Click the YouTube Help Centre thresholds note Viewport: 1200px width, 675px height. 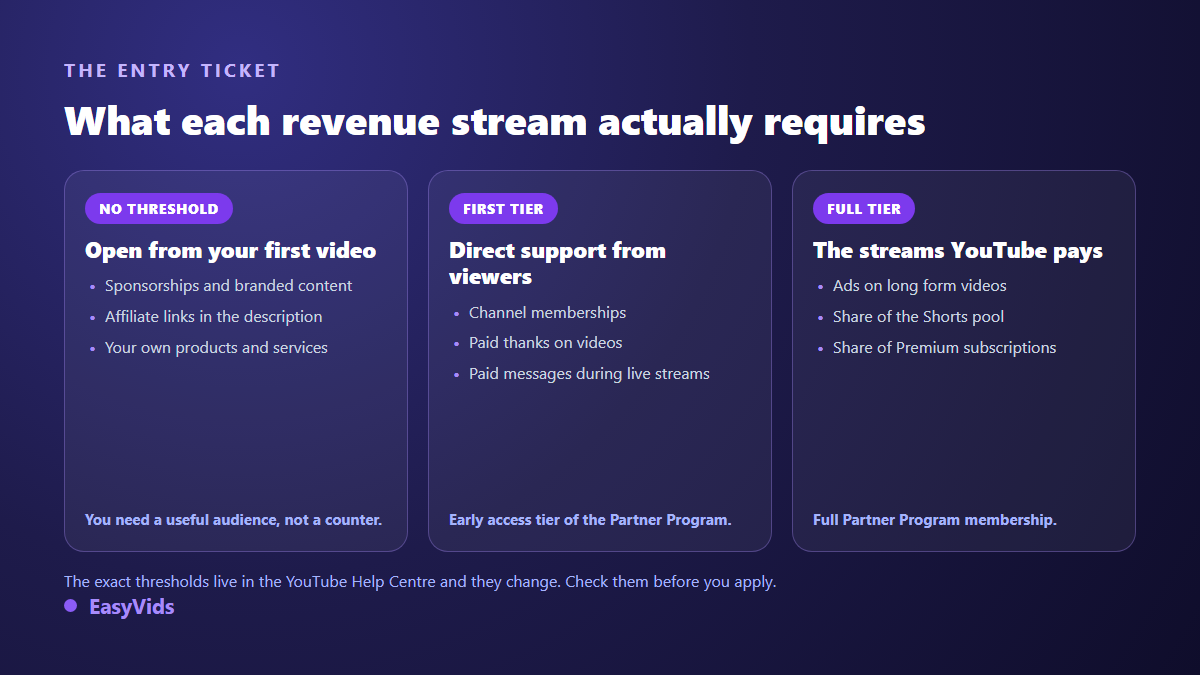tap(420, 581)
